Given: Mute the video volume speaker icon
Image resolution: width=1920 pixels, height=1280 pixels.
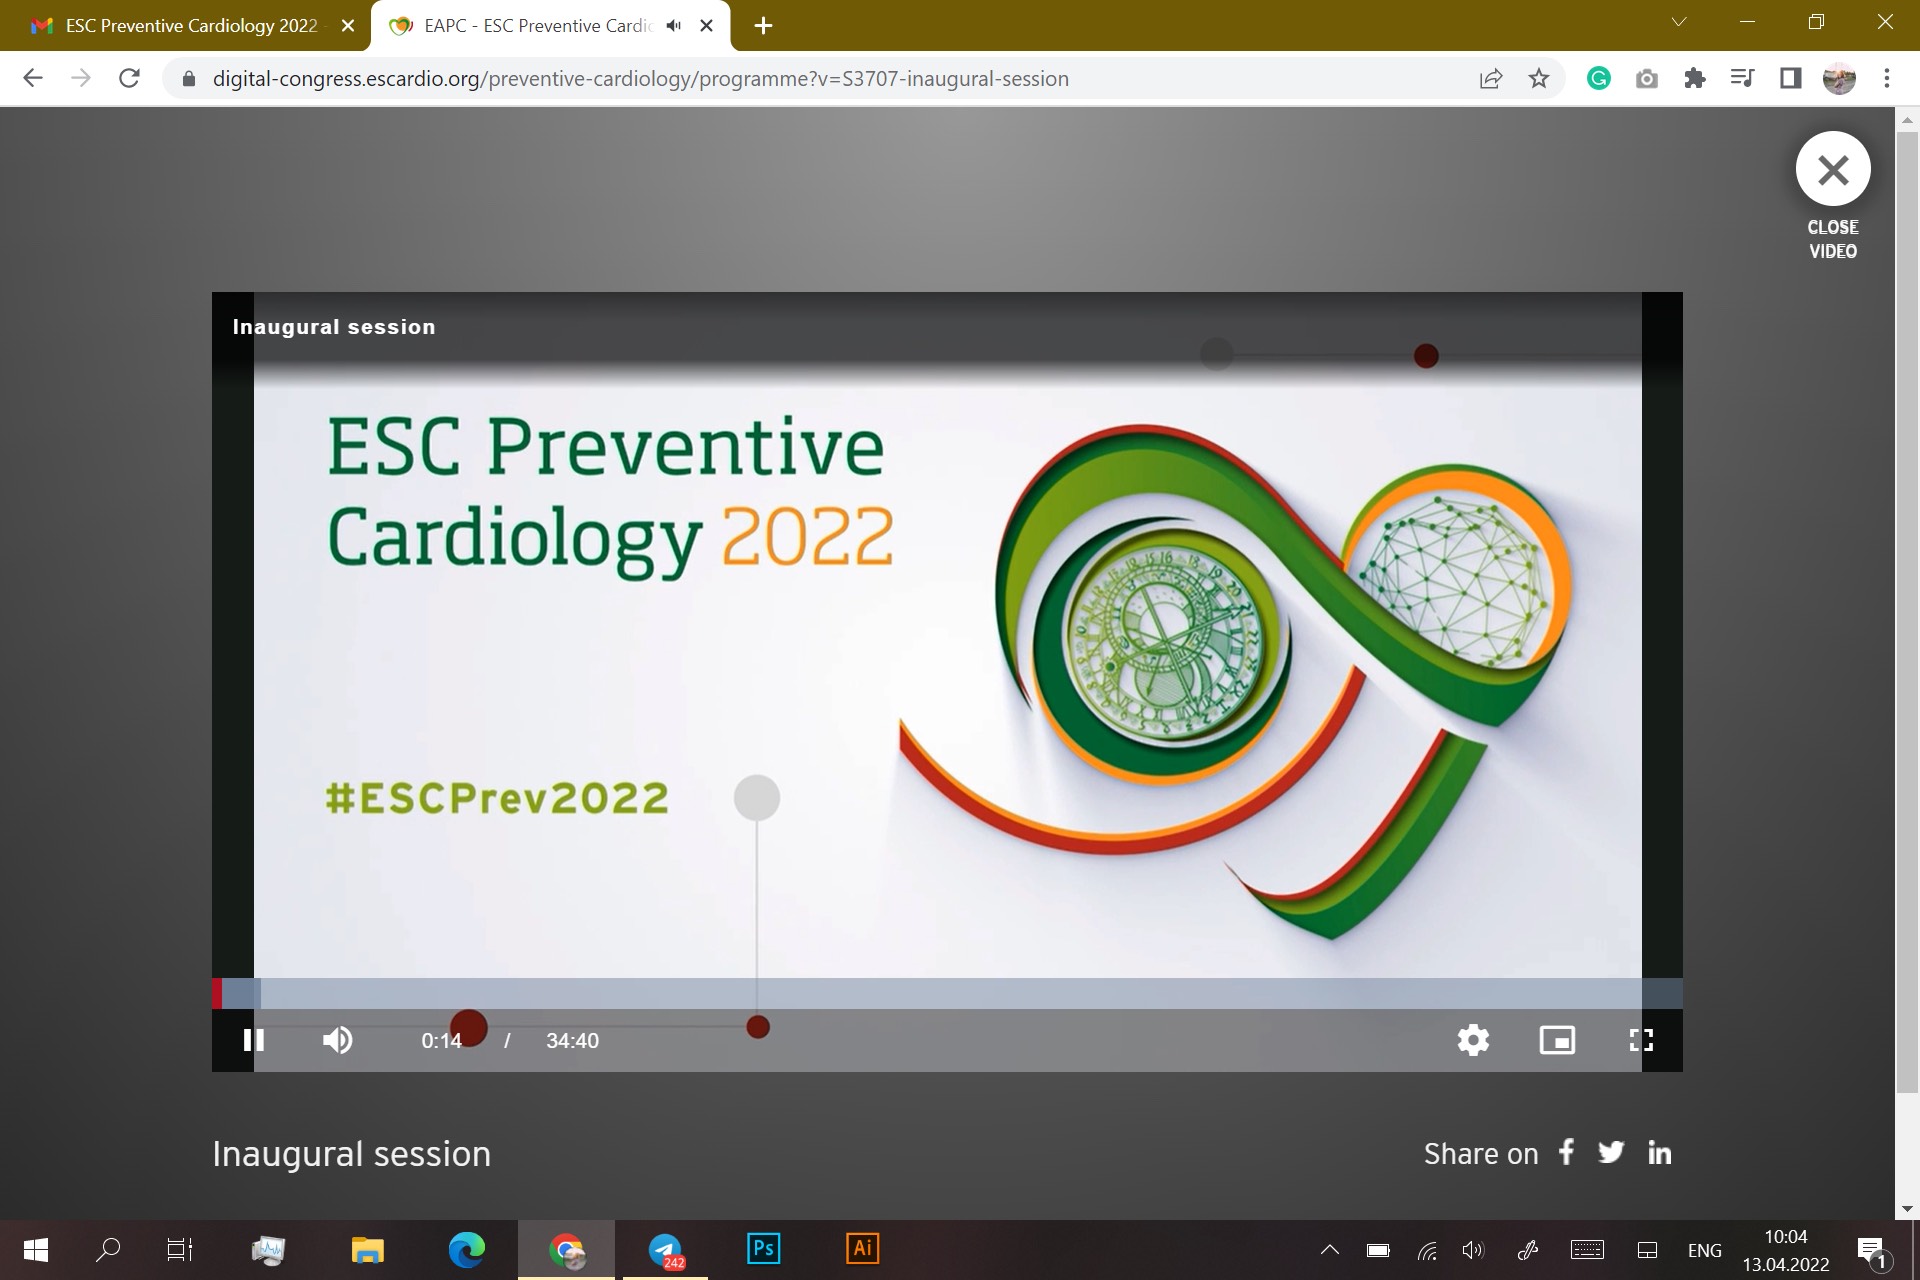Looking at the screenshot, I should pyautogui.click(x=337, y=1040).
